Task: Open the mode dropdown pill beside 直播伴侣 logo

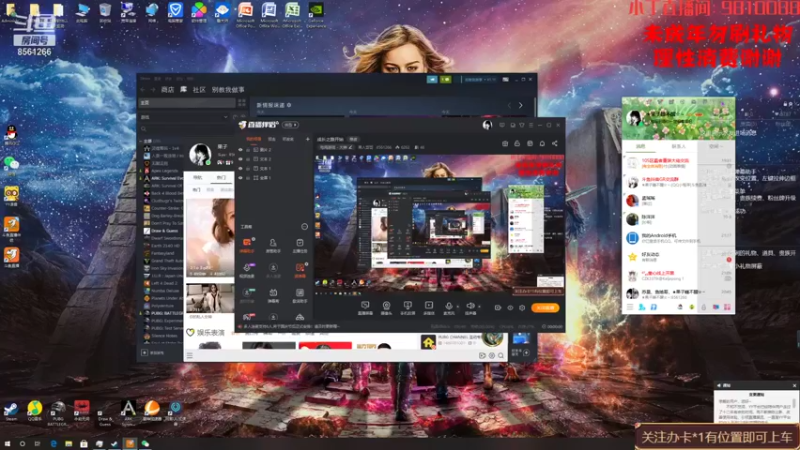Action: coord(290,125)
